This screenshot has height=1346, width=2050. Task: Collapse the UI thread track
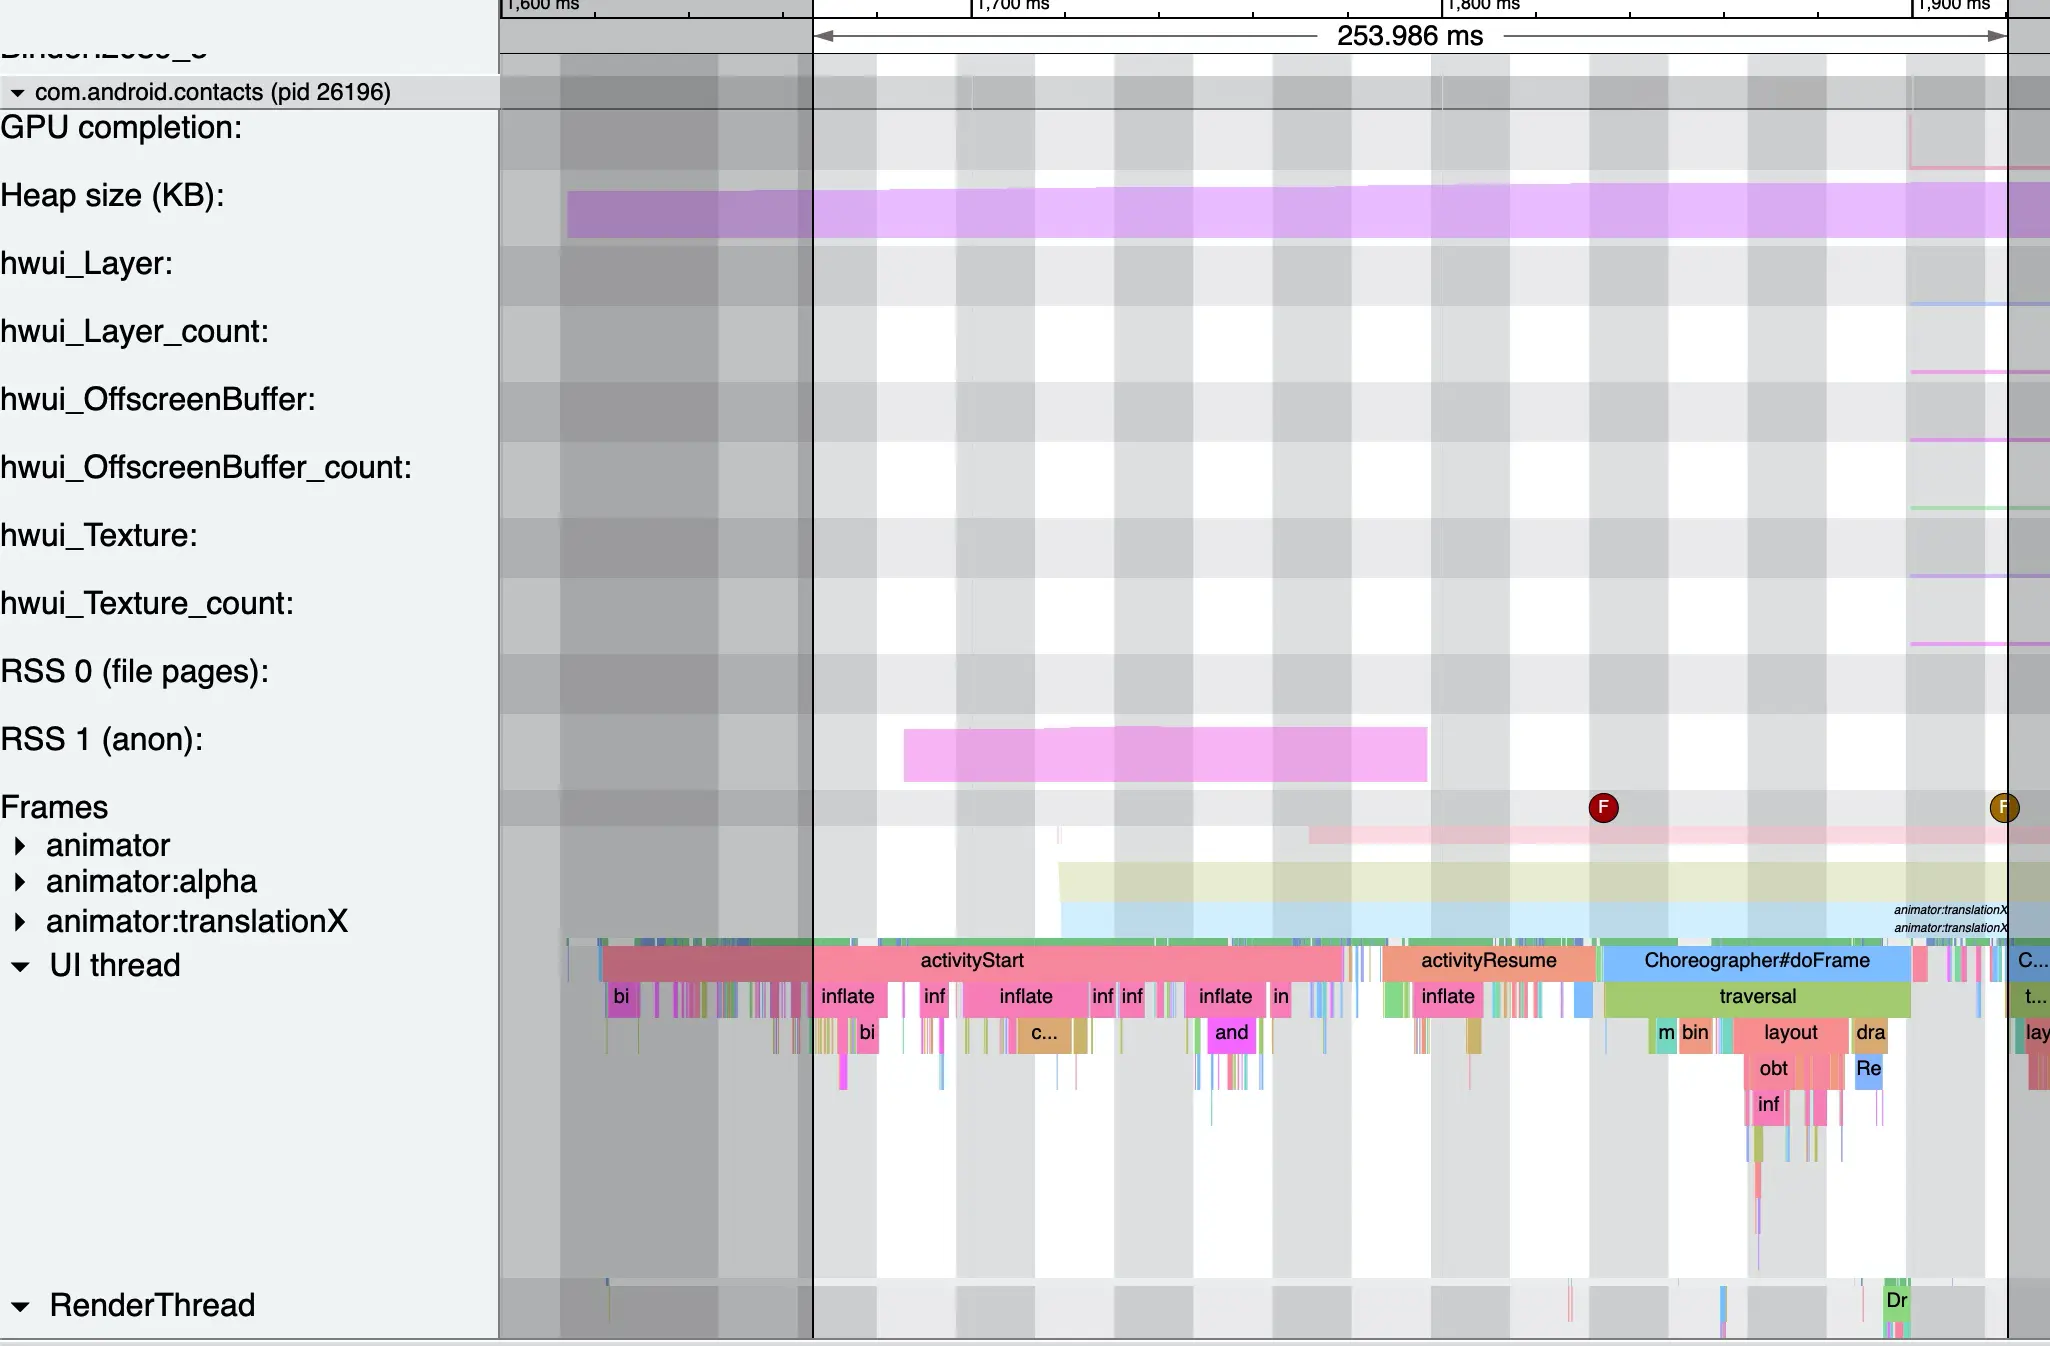tap(20, 967)
